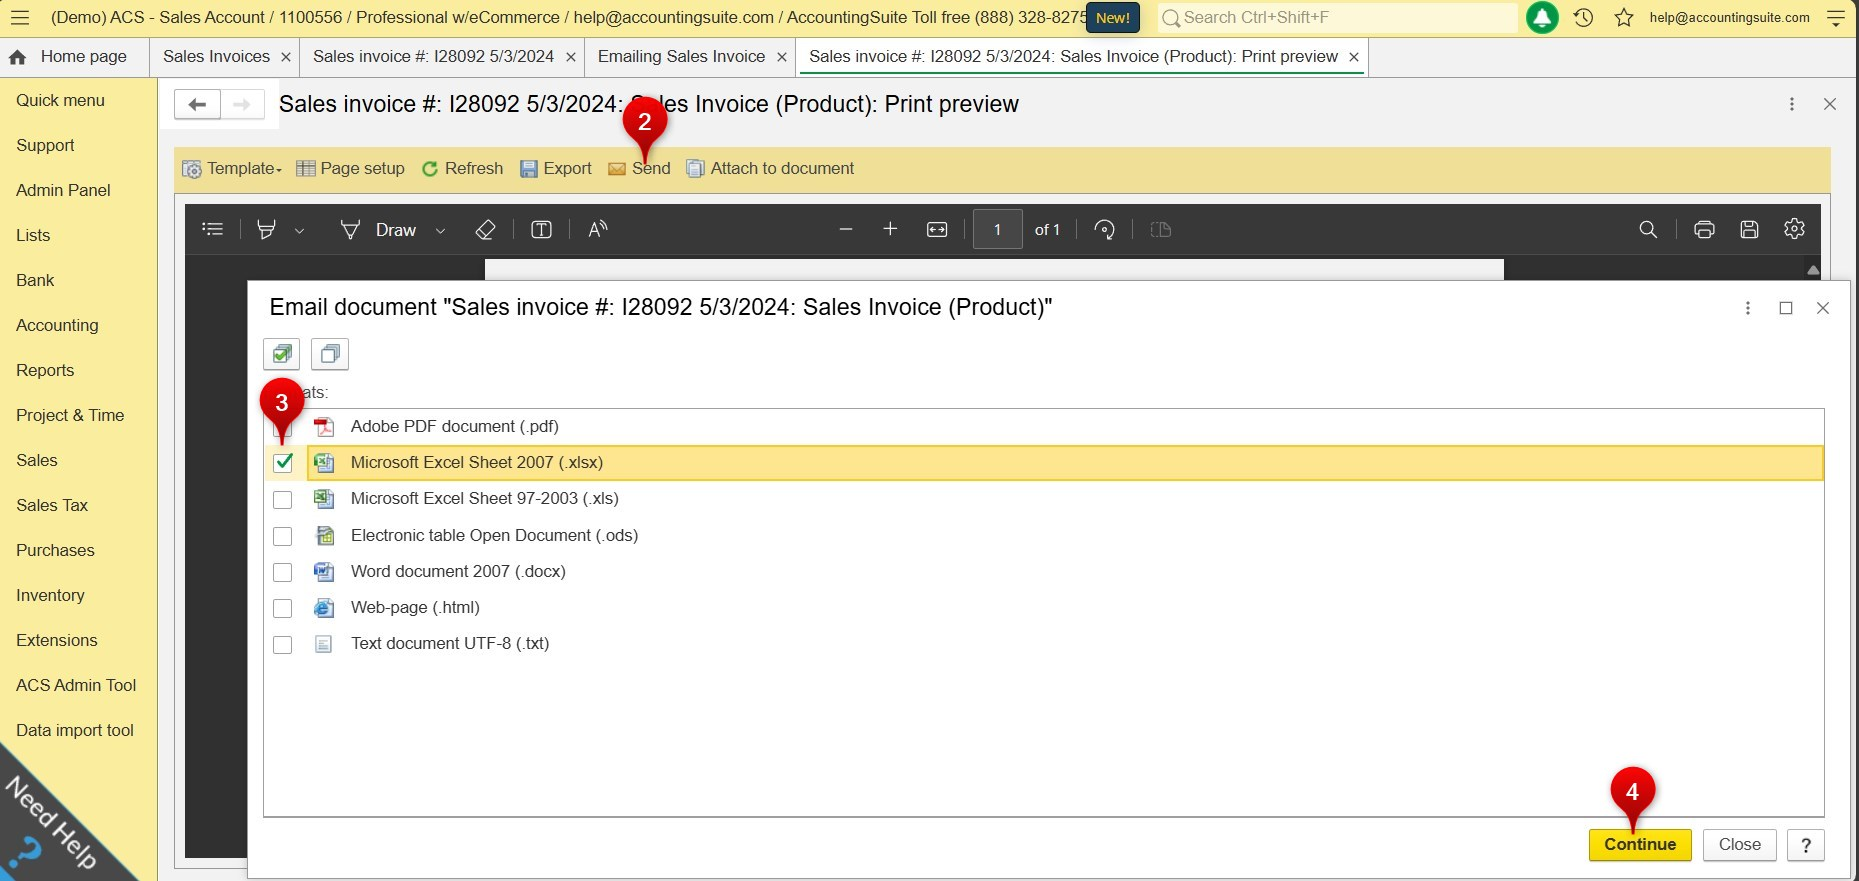
Task: Click the back arrow navigation button
Action: pyautogui.click(x=197, y=104)
